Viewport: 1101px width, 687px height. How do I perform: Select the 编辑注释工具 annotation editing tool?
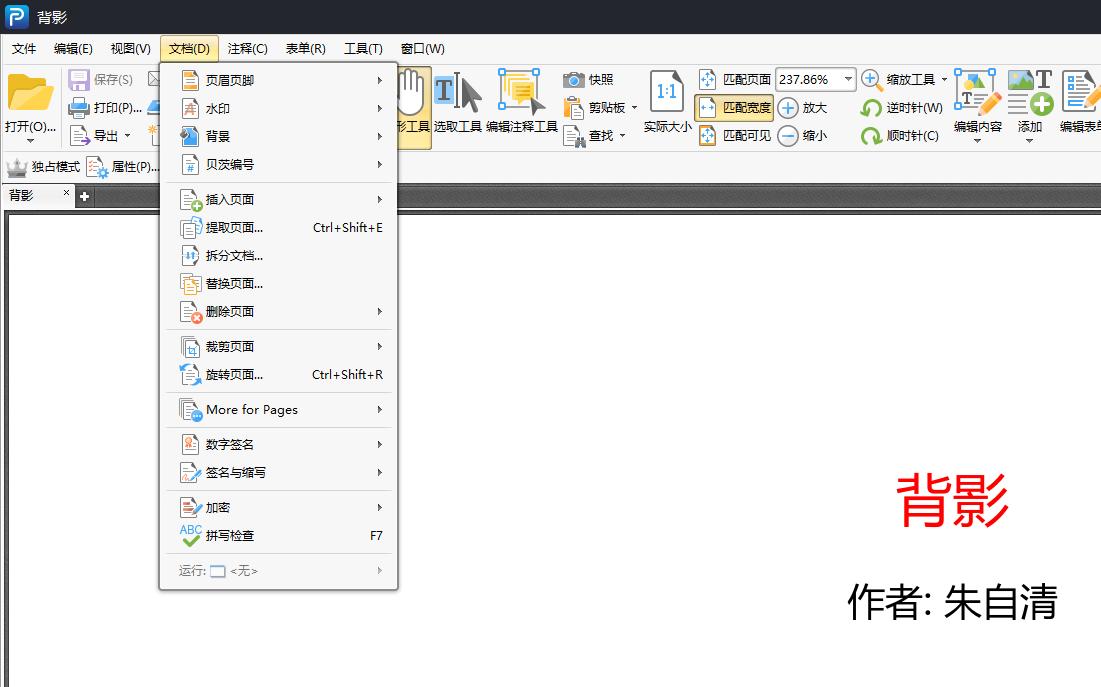coord(519,95)
